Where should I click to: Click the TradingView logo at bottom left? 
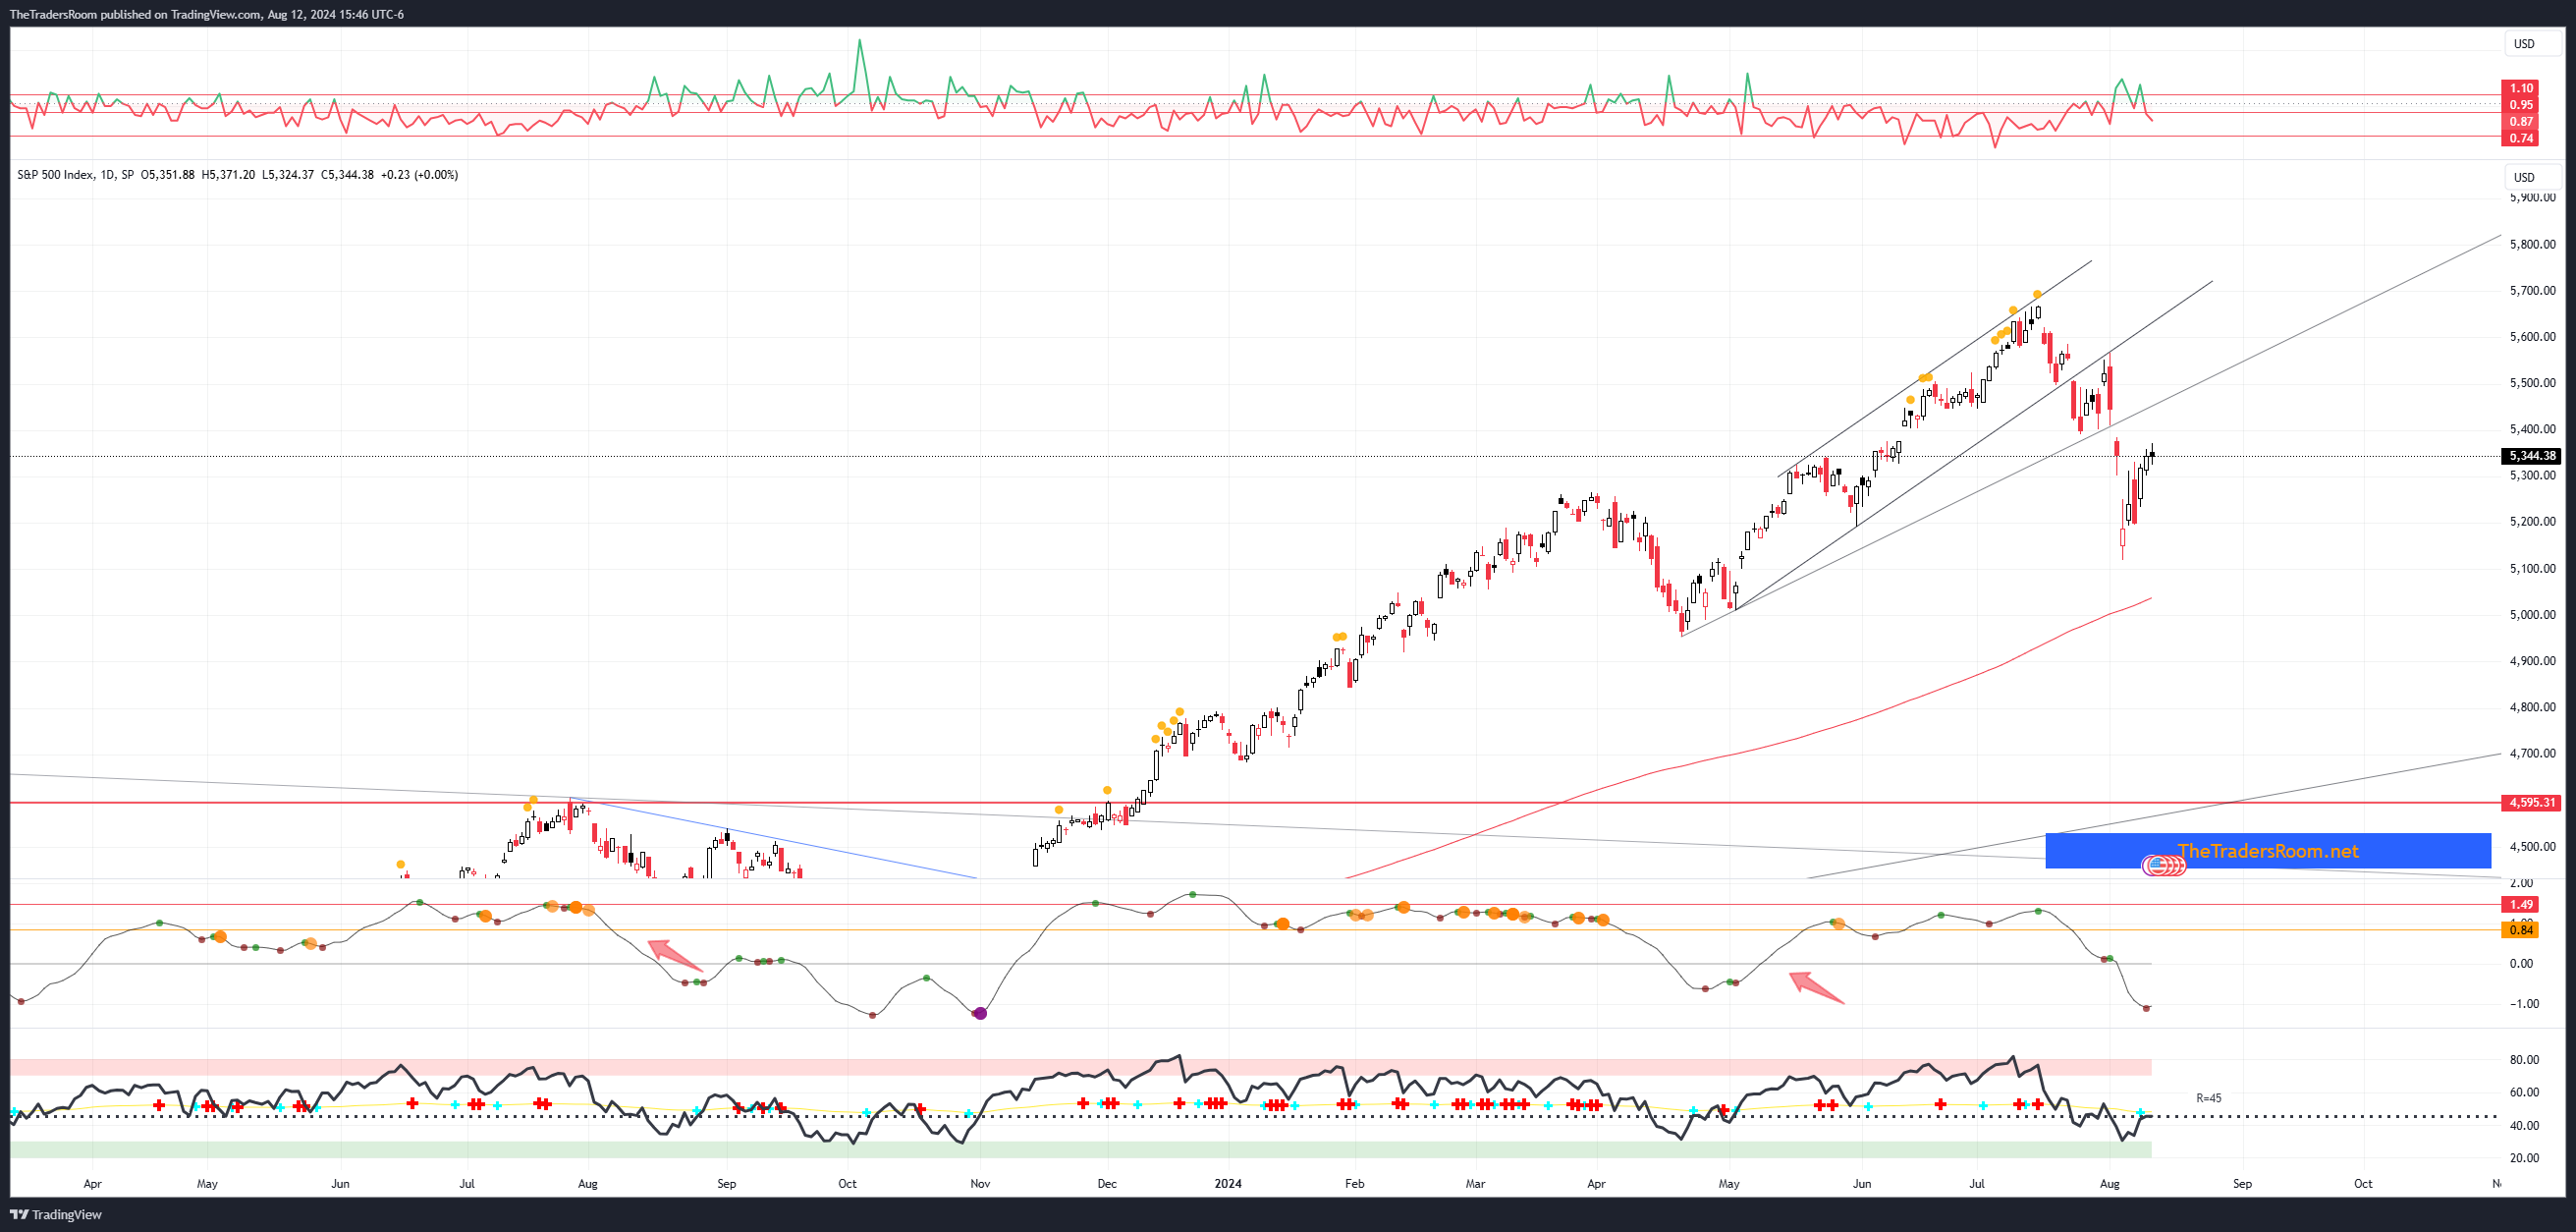56,1214
